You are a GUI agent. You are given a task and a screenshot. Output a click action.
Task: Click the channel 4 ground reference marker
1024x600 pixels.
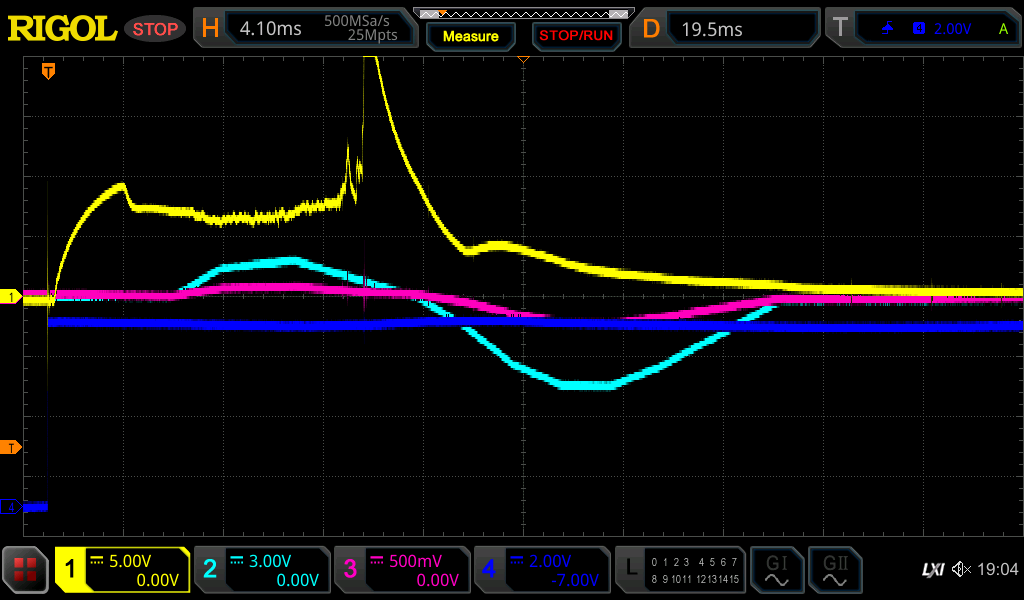pos(11,507)
